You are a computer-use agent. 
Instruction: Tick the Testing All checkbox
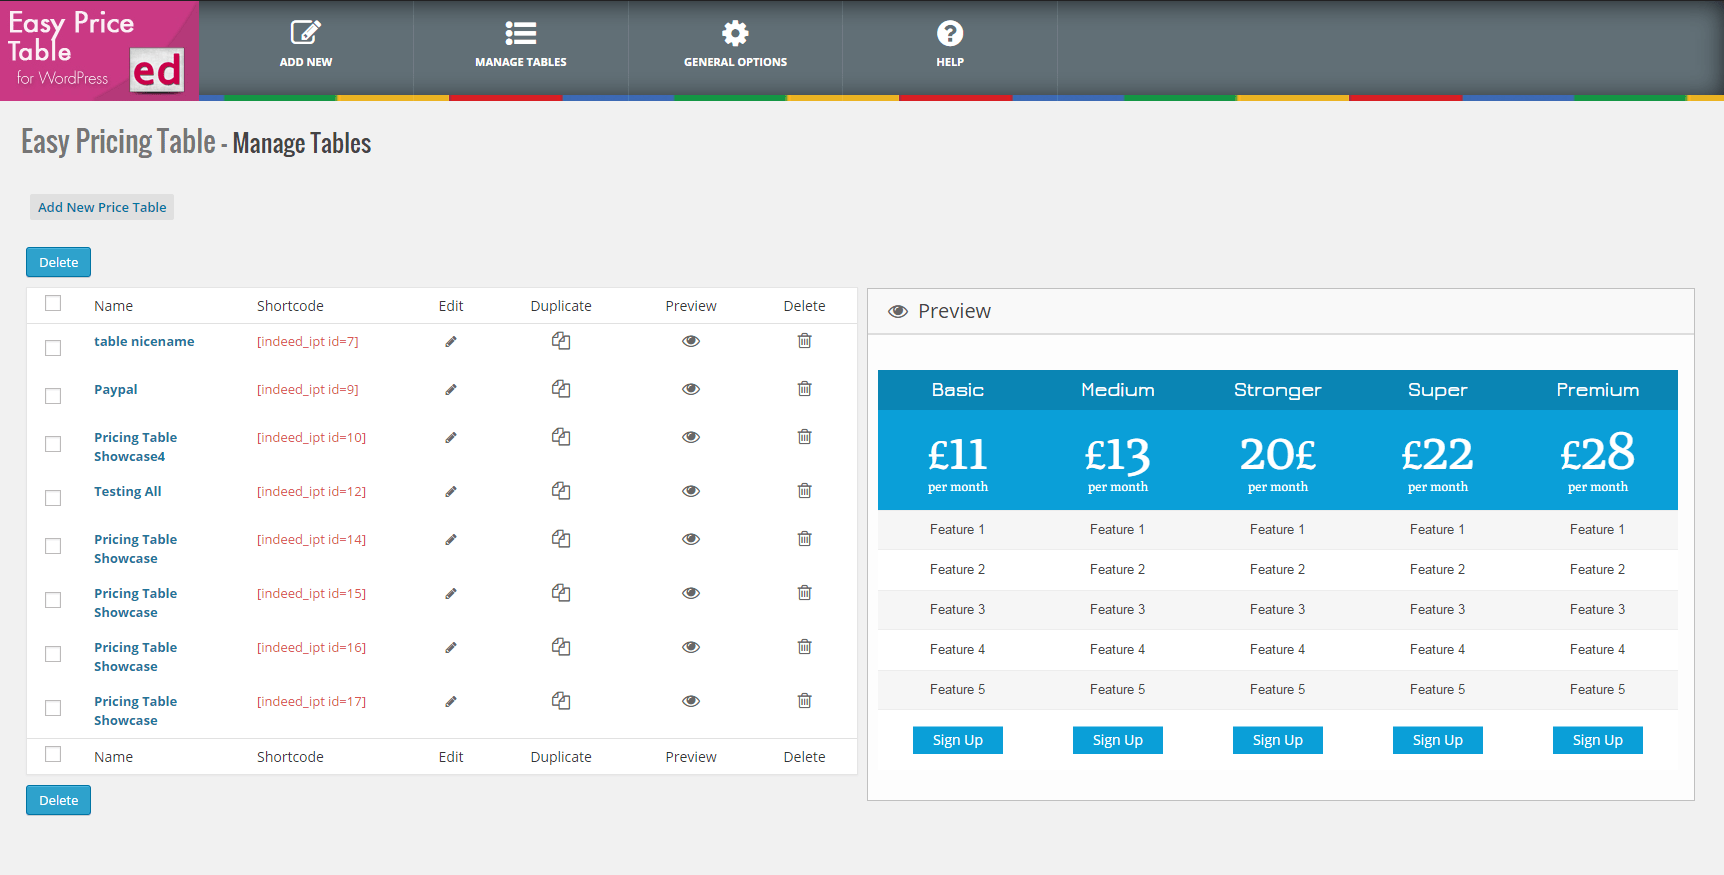pos(53,498)
